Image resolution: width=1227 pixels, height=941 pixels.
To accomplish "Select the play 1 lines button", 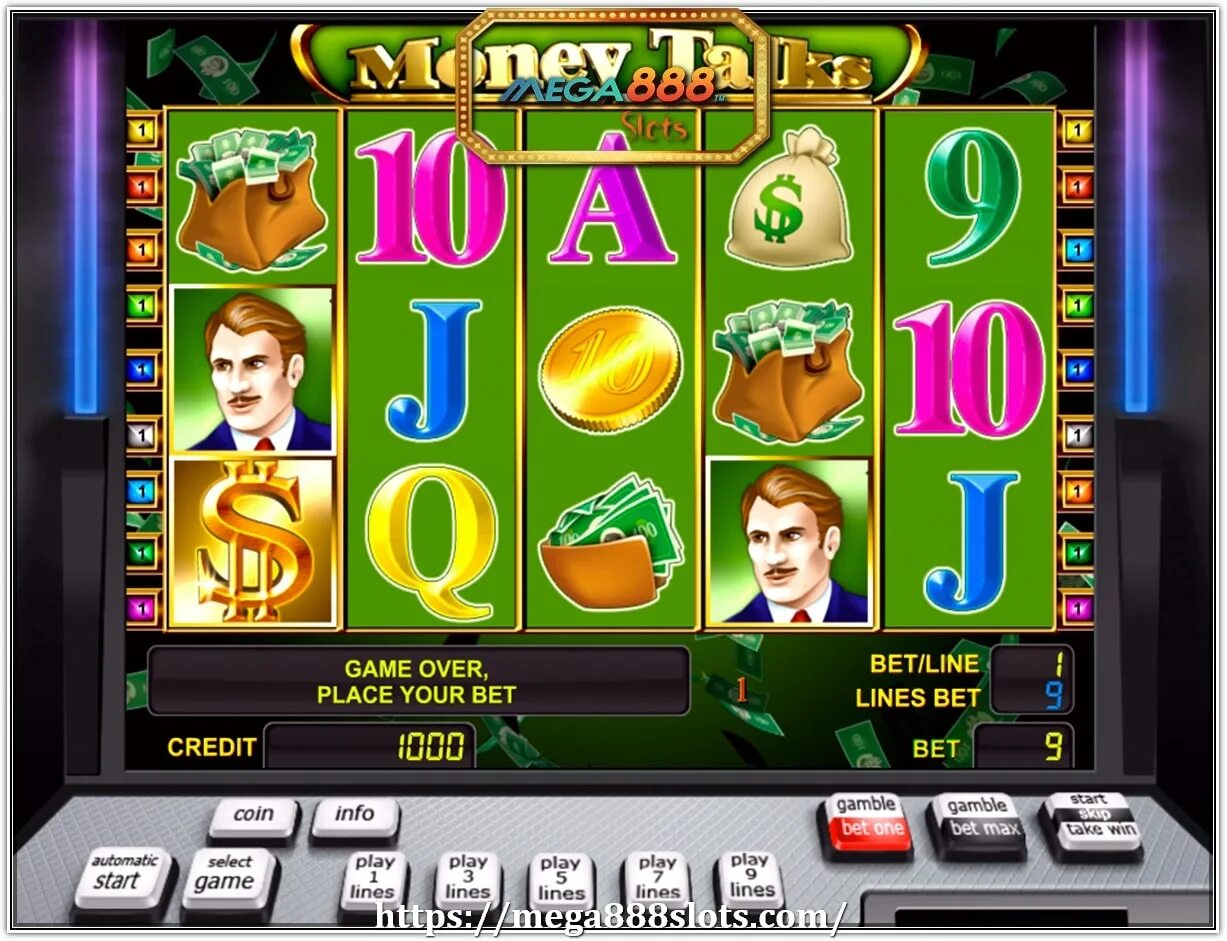I will point(373,879).
